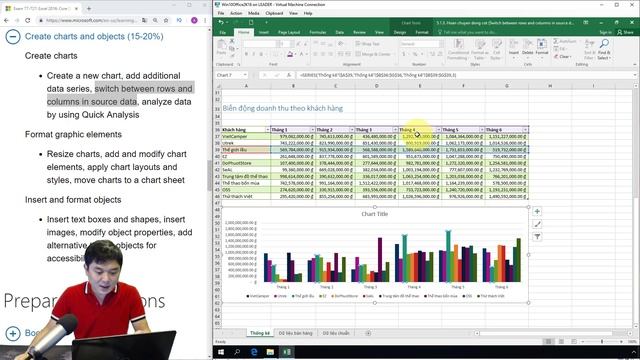Click the Insert cells icon
The width and height of the screenshot is (640, 360).
pos(513,44)
